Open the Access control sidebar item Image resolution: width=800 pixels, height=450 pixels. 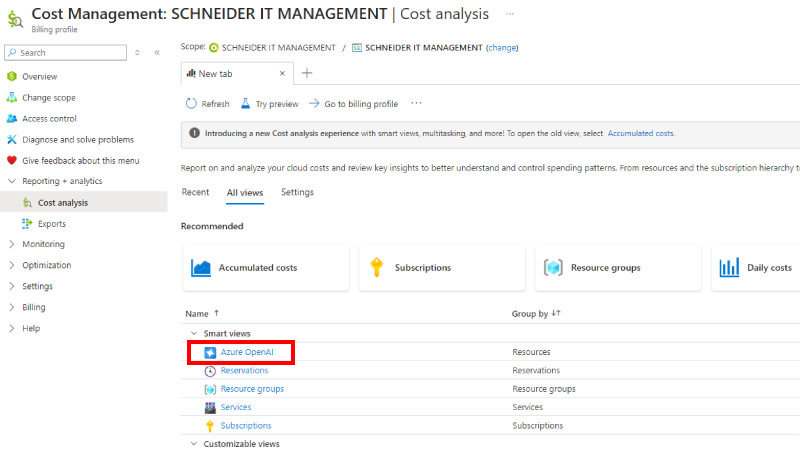click(49, 118)
